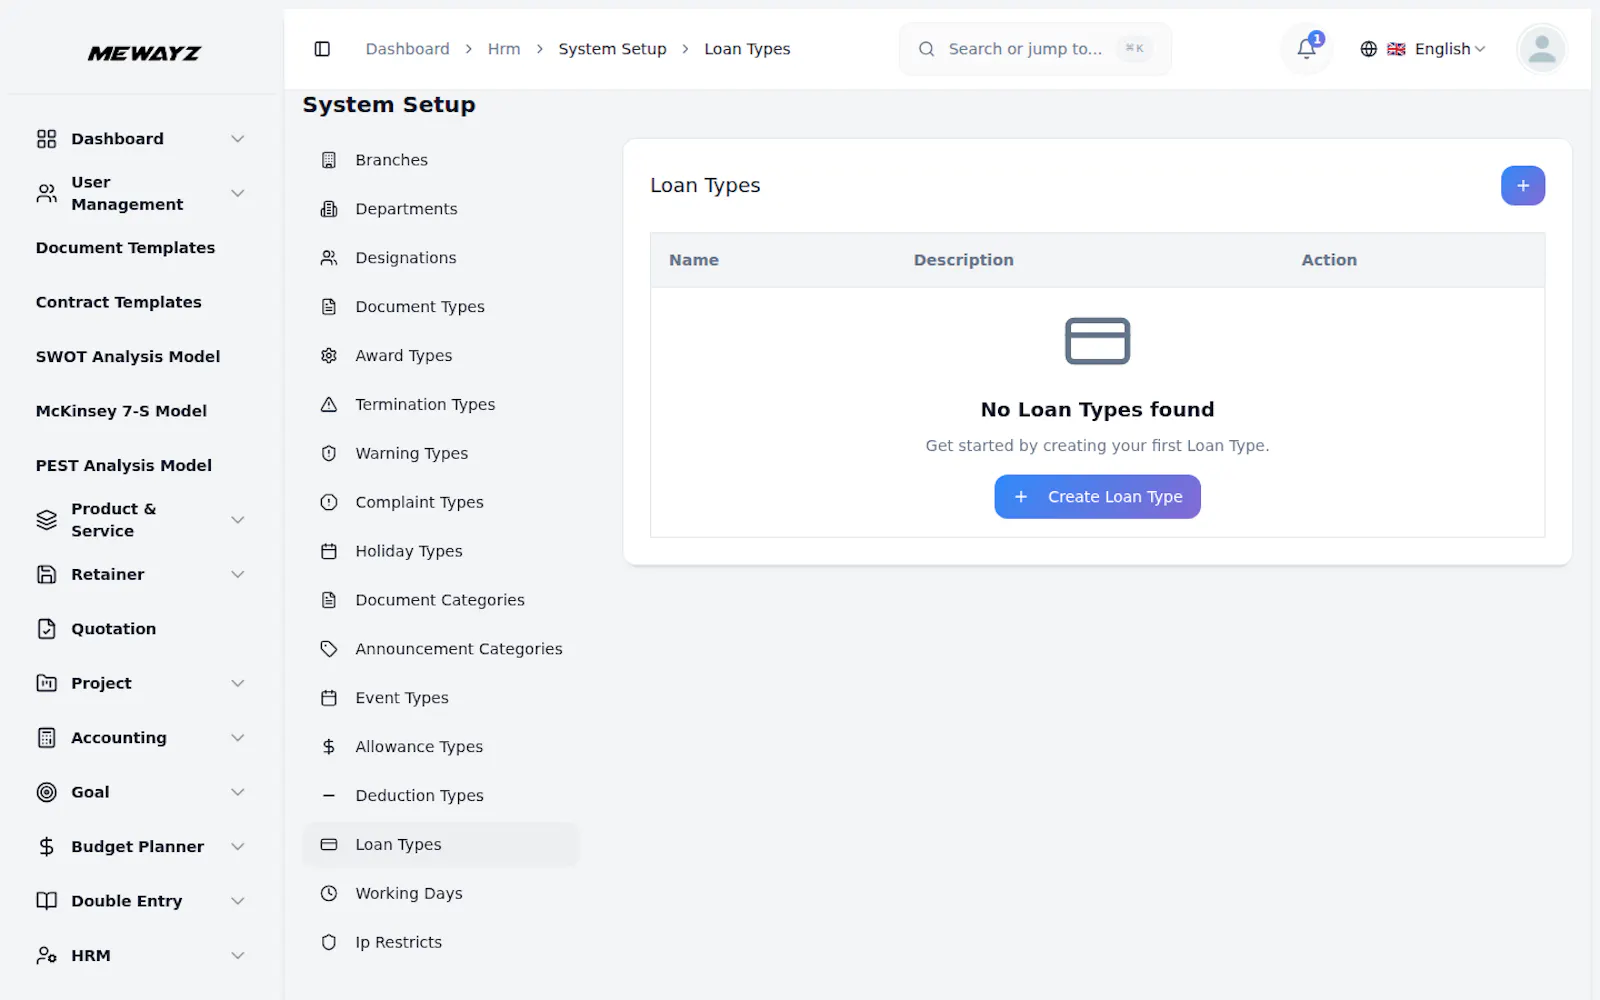Expand the Product & Service chevron

[238, 520]
